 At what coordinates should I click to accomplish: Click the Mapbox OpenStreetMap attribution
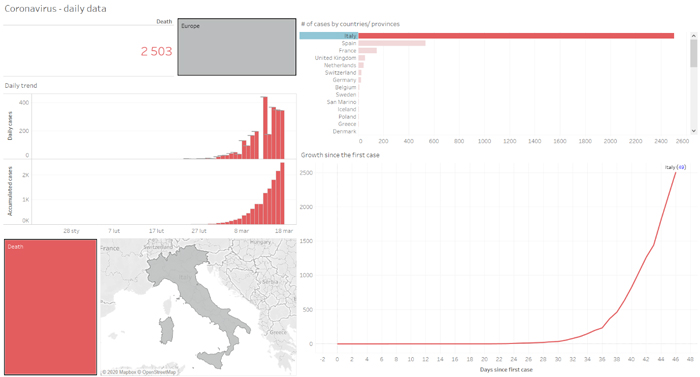pyautogui.click(x=139, y=372)
